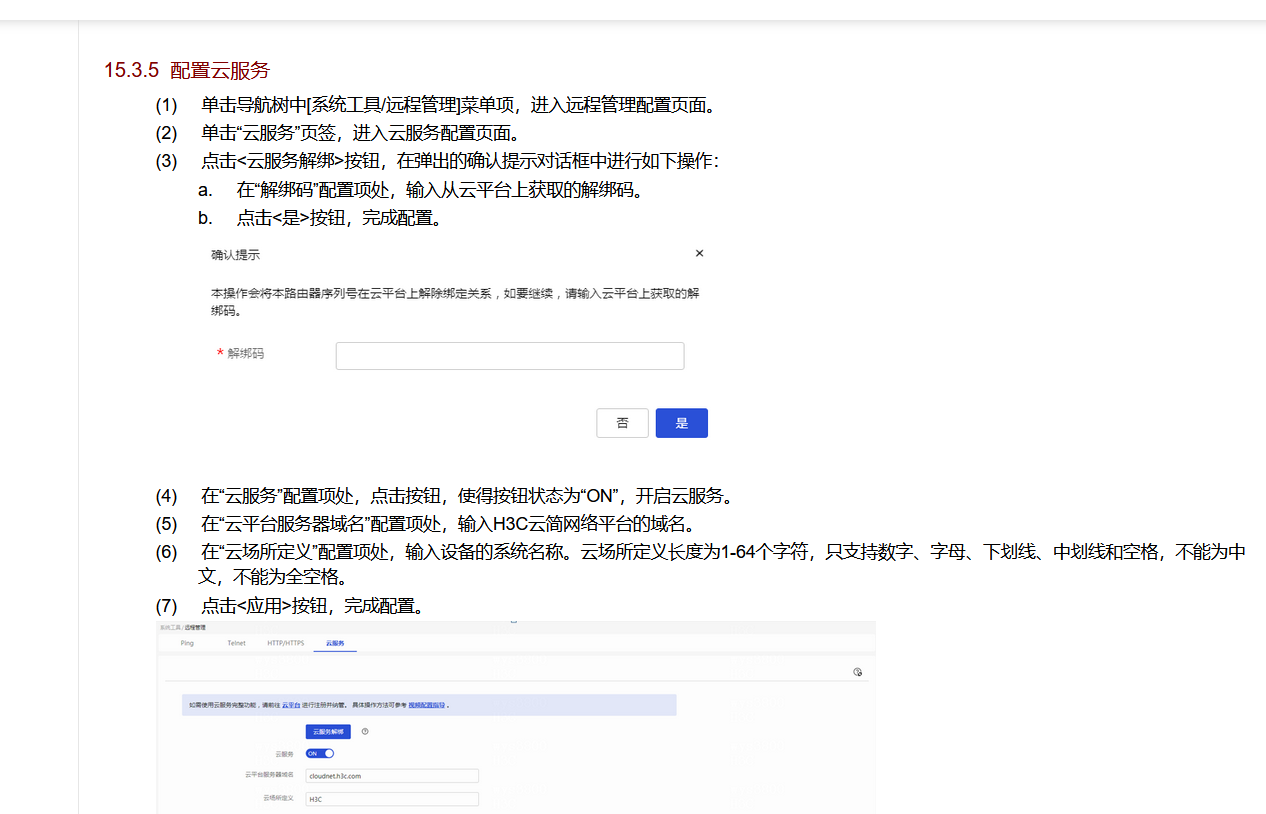Screen dimensions: 1266x814
Task: Click the 系统工具 / 远程管理 breadcrumb
Action: point(182,627)
